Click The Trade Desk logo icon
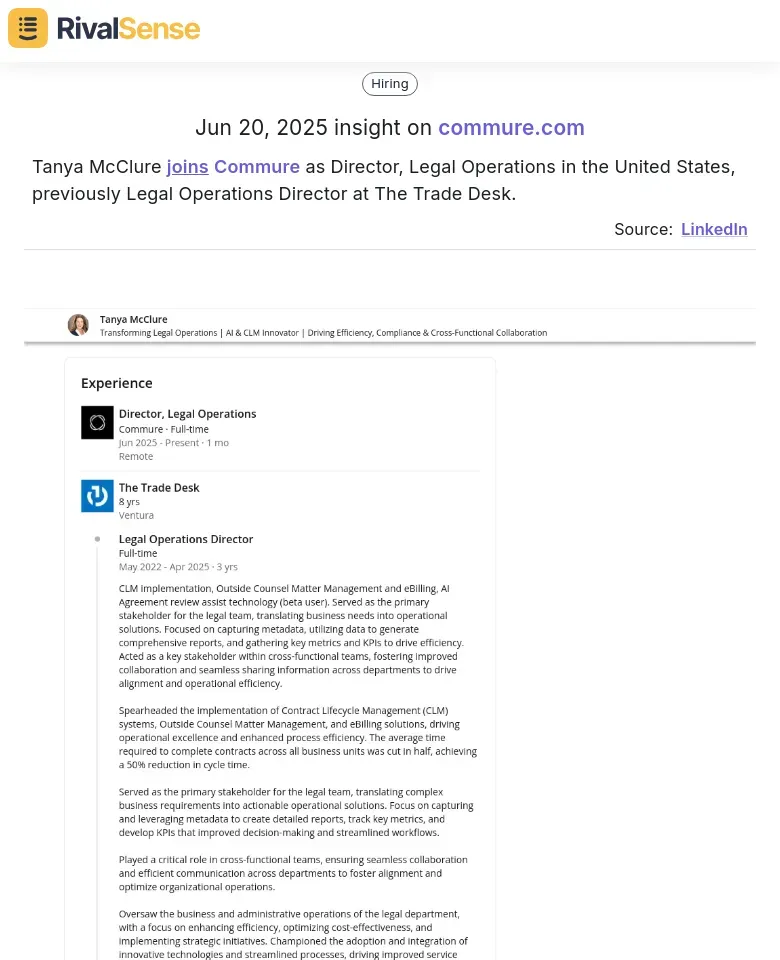 [97, 496]
